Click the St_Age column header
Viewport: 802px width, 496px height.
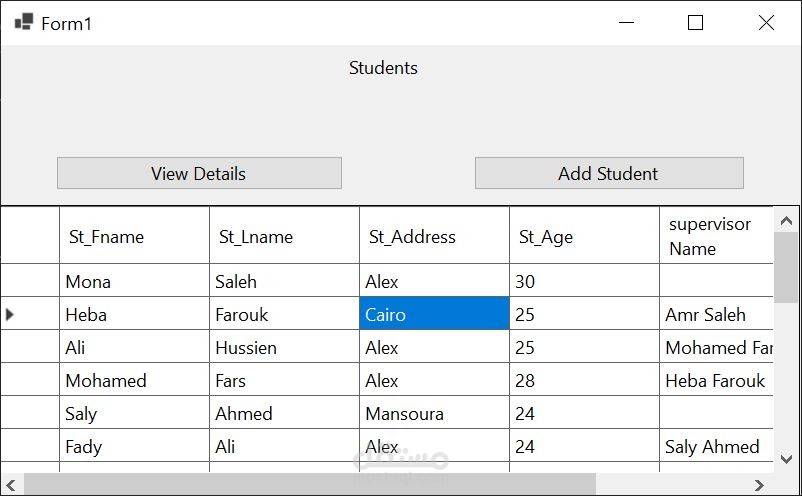(584, 237)
